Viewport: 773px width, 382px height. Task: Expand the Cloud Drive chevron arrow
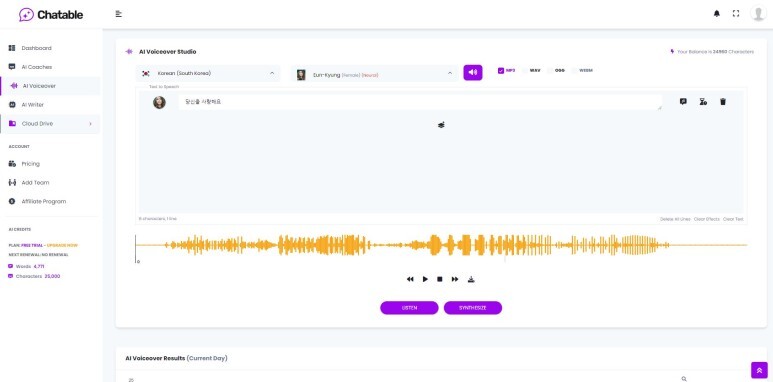pyautogui.click(x=90, y=124)
